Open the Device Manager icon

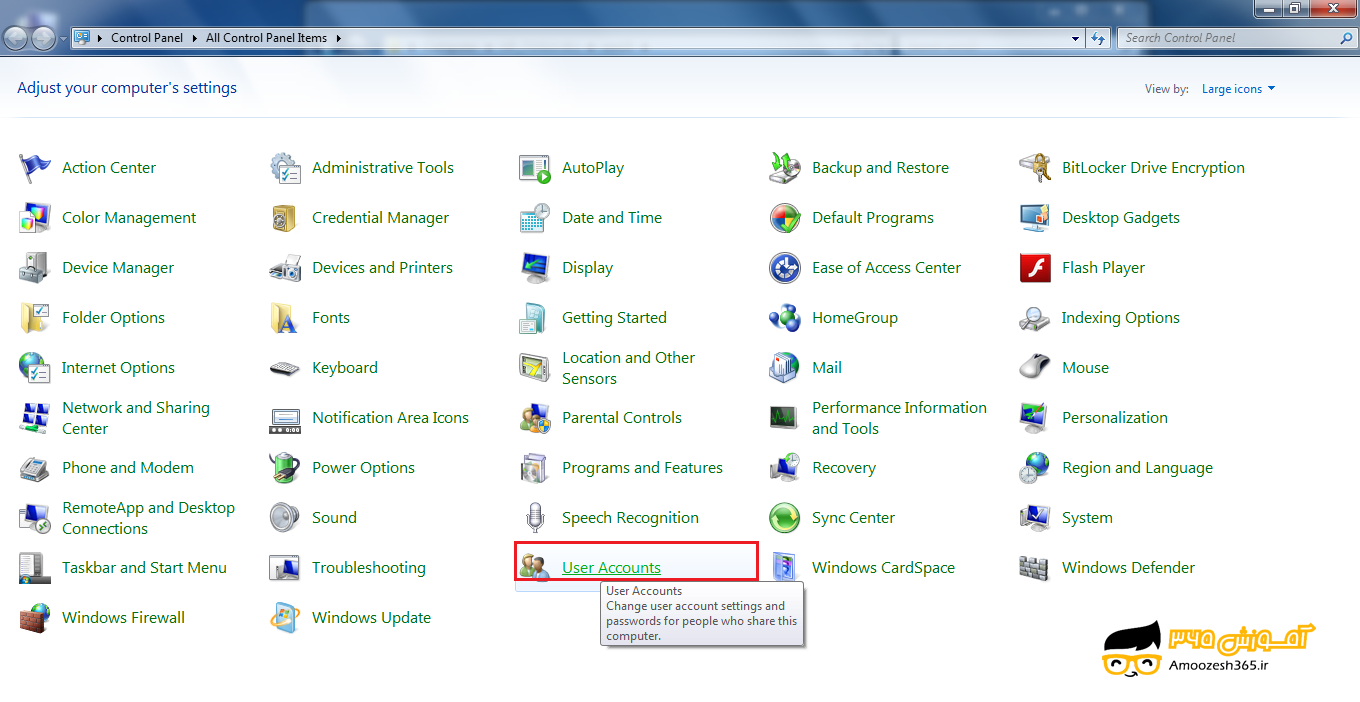point(35,268)
